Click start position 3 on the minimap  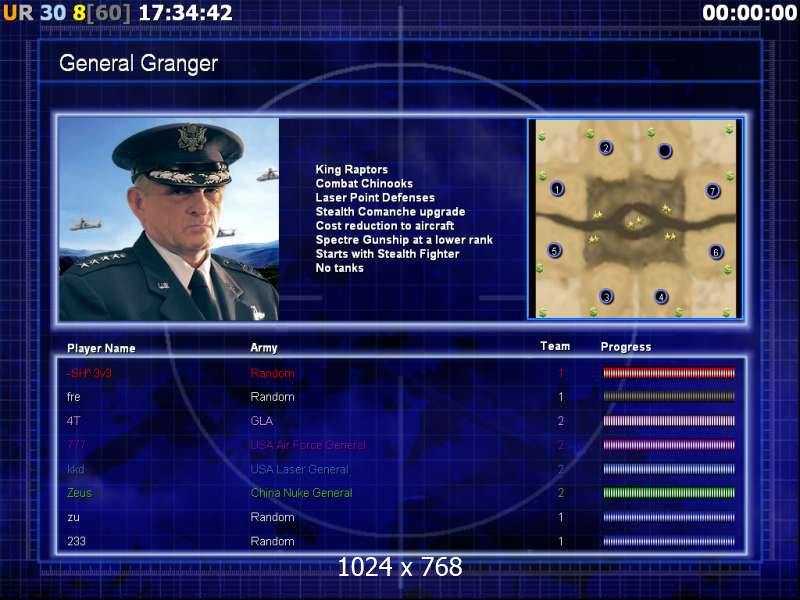(606, 296)
